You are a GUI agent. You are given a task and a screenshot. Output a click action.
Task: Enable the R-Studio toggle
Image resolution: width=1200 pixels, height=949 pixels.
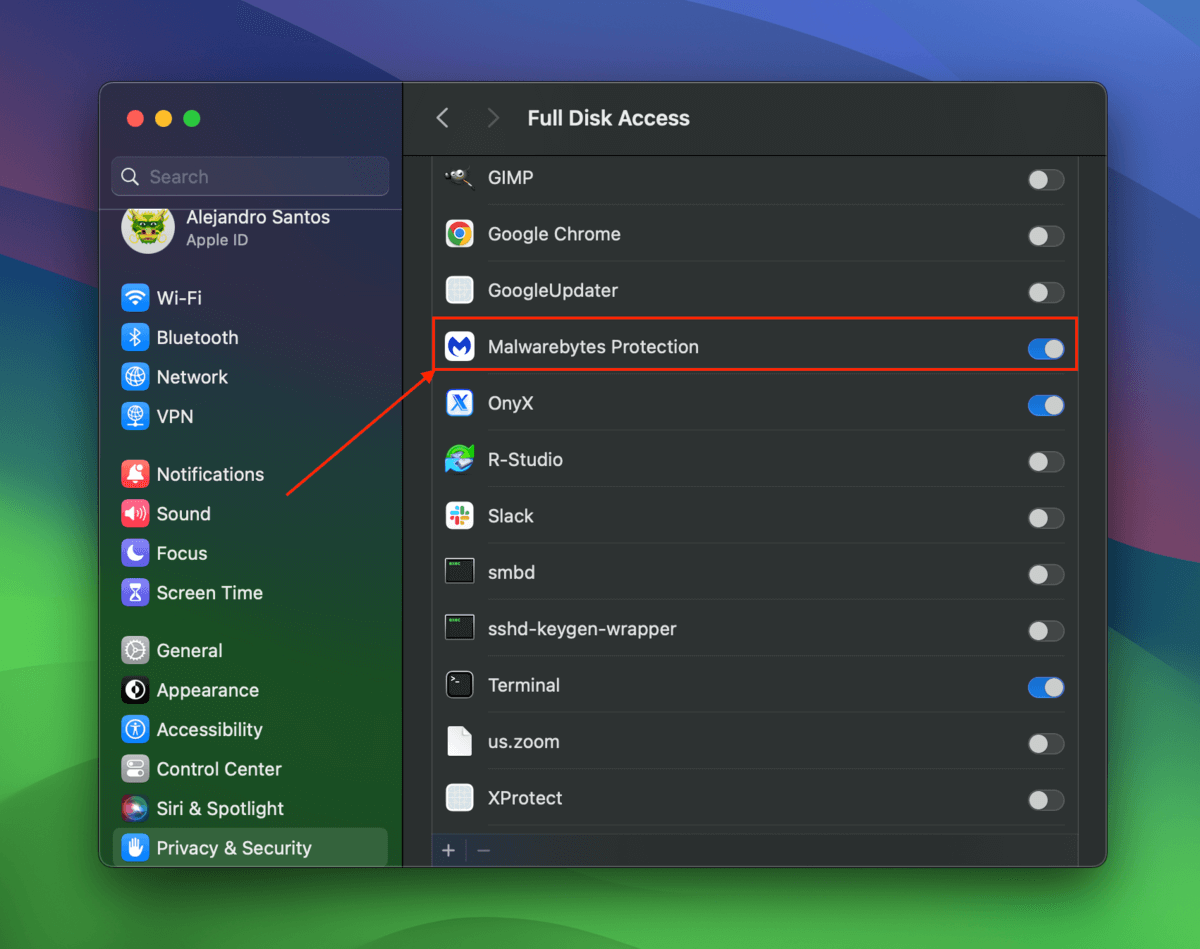(1046, 461)
